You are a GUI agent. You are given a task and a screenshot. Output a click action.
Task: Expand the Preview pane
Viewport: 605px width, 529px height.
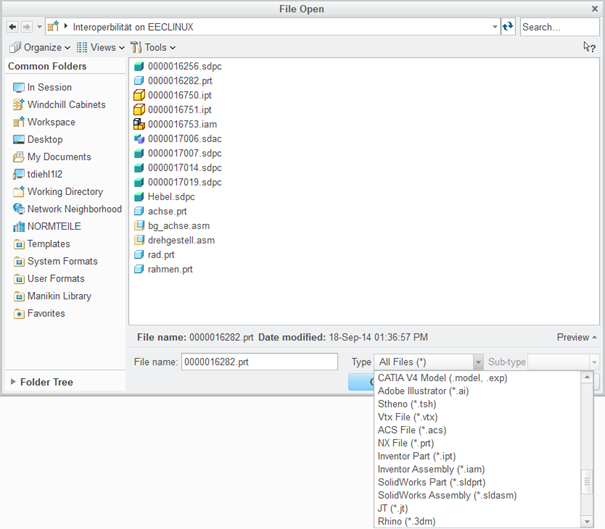click(576, 337)
